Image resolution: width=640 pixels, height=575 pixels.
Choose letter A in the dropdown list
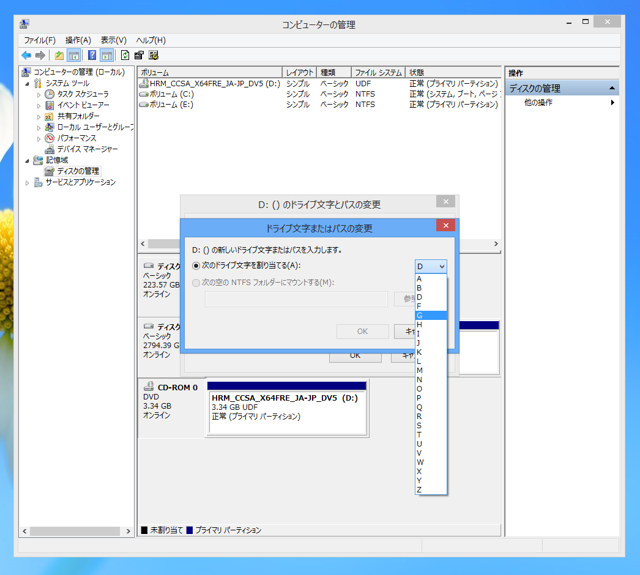[x=431, y=279]
